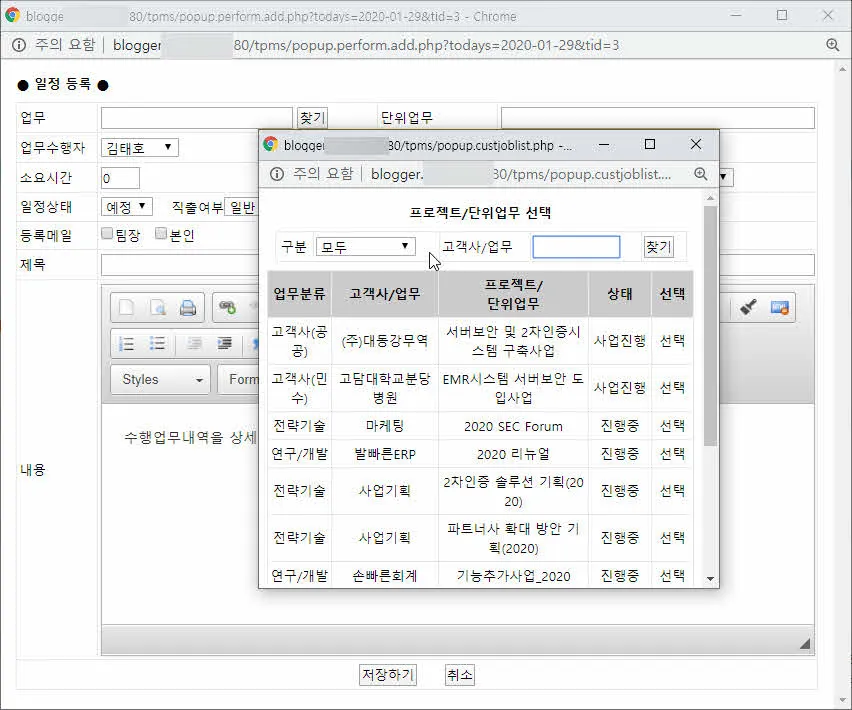Screen dimensions: 852x710
Task: Click the 소요시간 input field
Action: [120, 178]
